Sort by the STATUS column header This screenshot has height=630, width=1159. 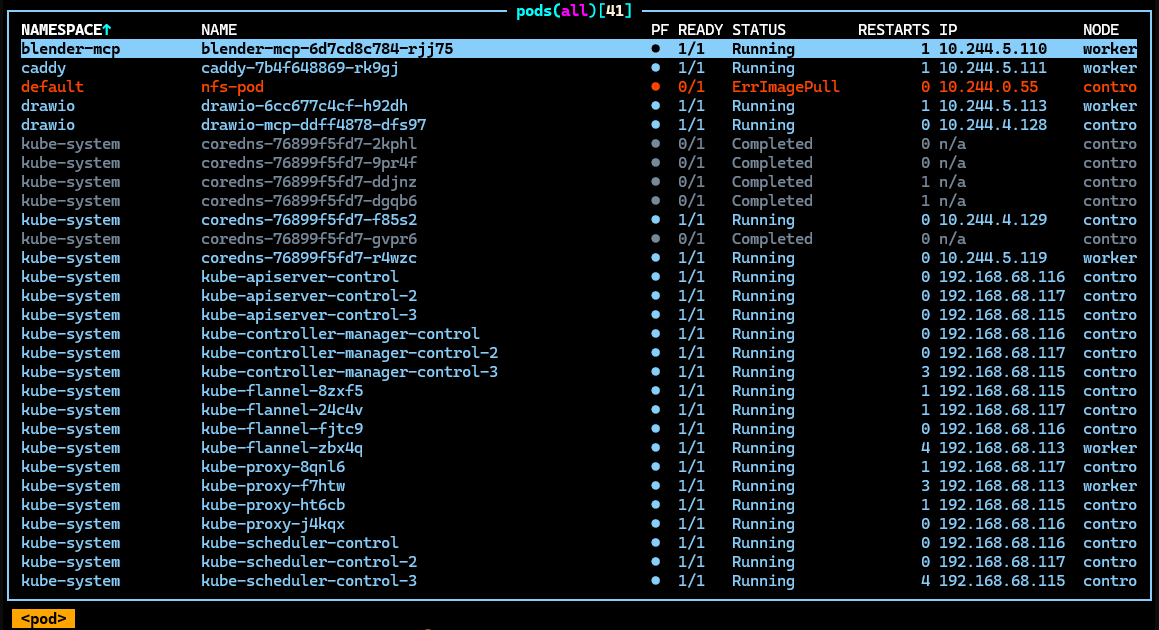(758, 30)
